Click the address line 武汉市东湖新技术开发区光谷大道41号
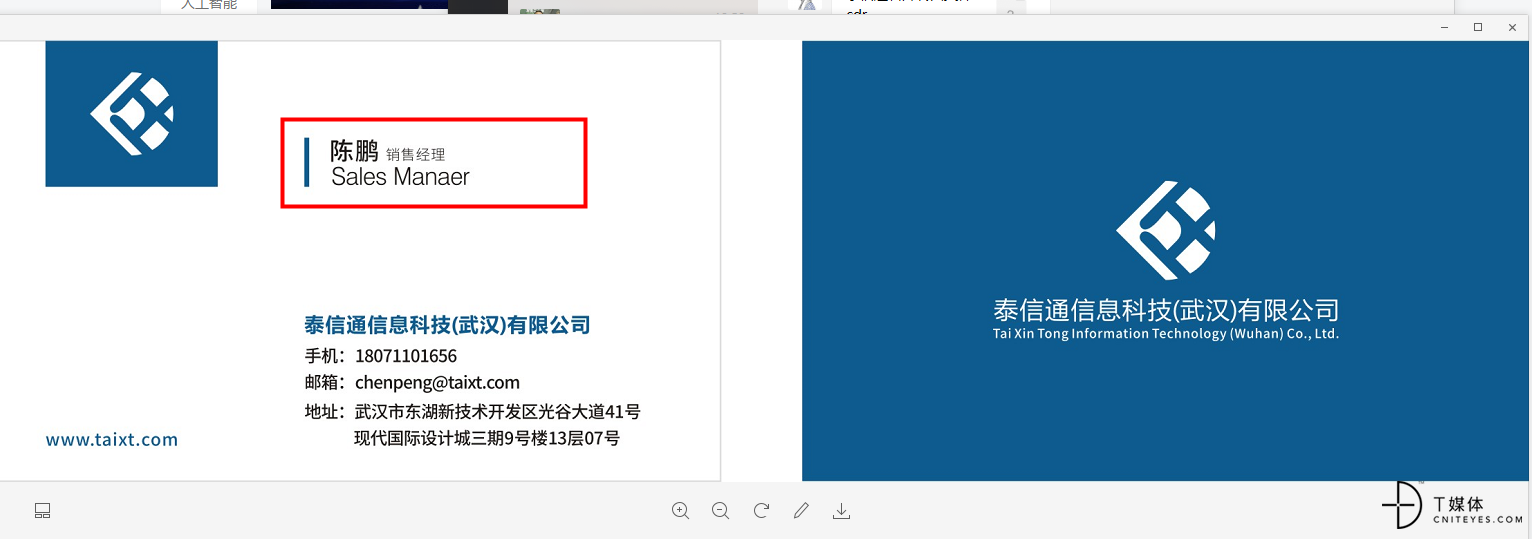 pos(498,411)
